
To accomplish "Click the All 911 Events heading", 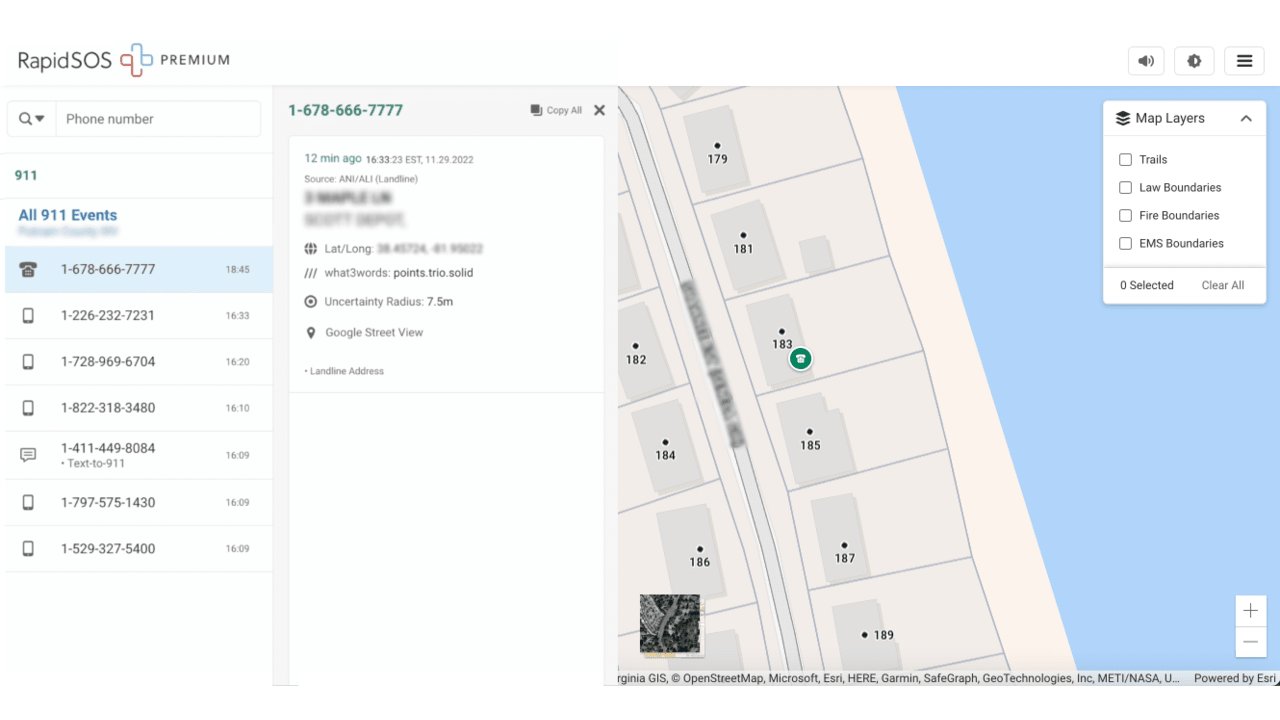I will click(68, 215).
